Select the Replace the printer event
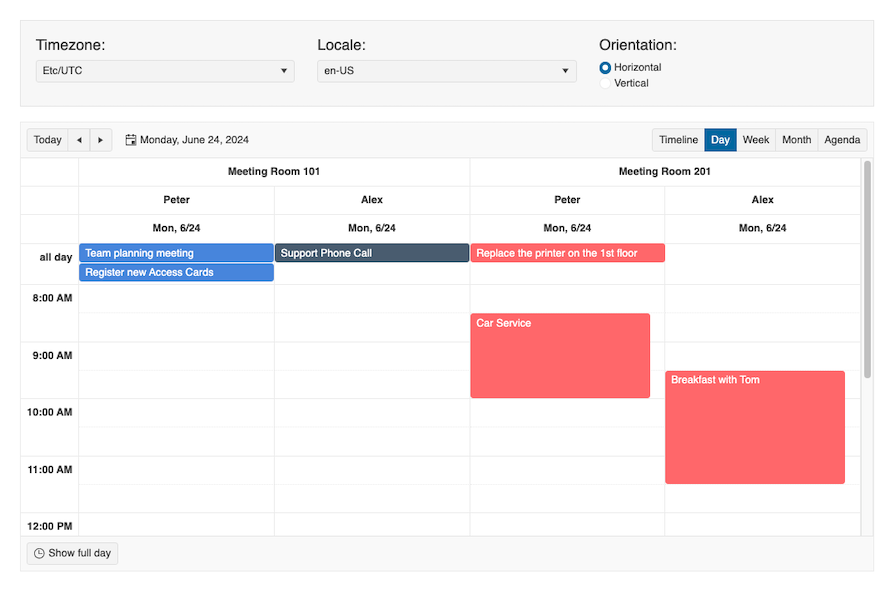The image size is (895, 594). (x=567, y=253)
